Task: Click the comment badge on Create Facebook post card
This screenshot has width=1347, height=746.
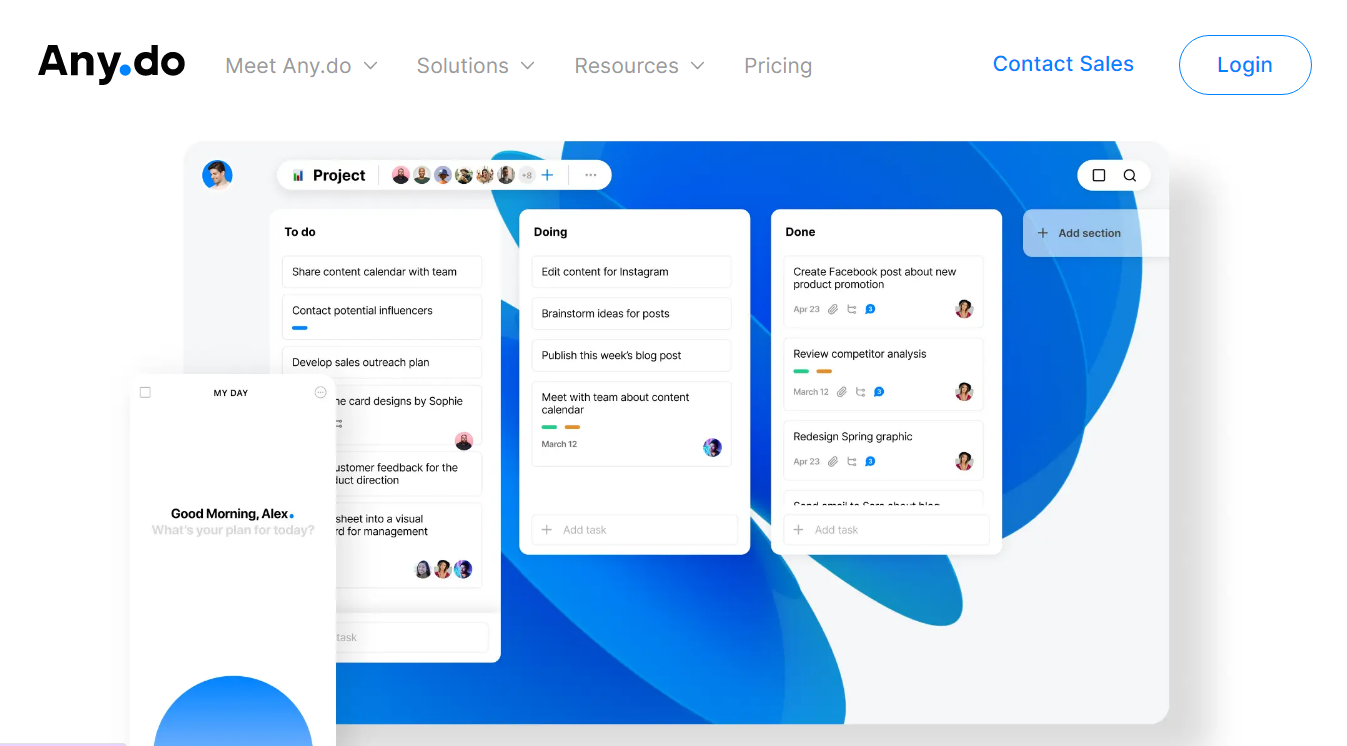Action: tap(870, 309)
